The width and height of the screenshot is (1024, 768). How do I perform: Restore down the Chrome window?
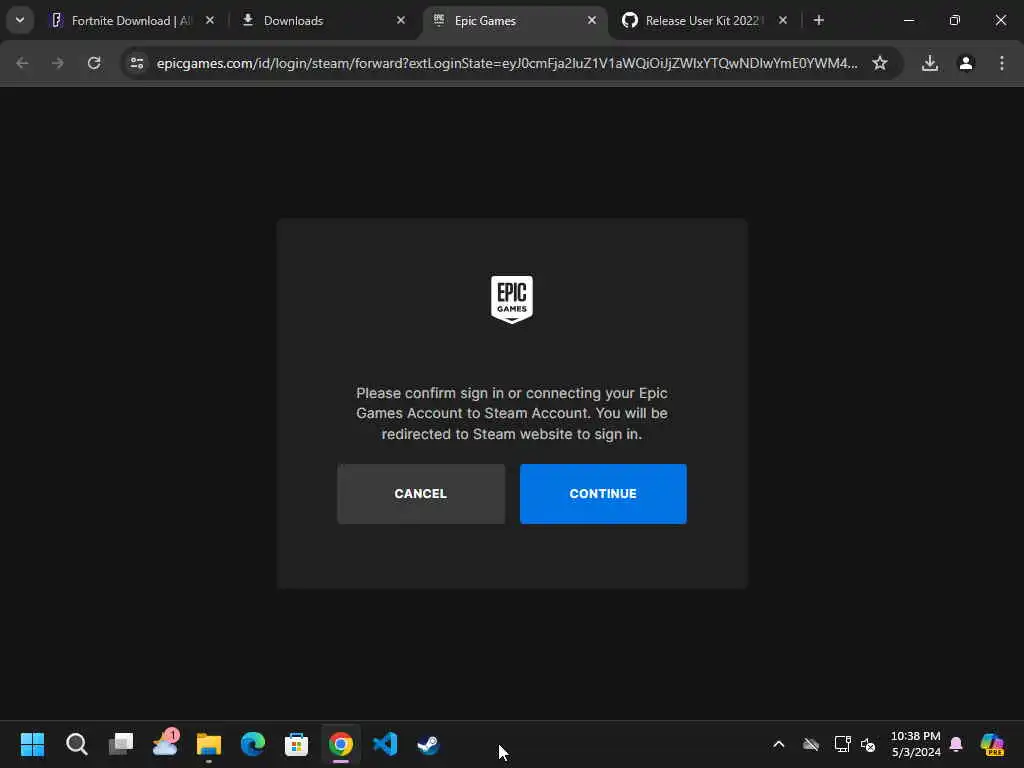tap(955, 20)
